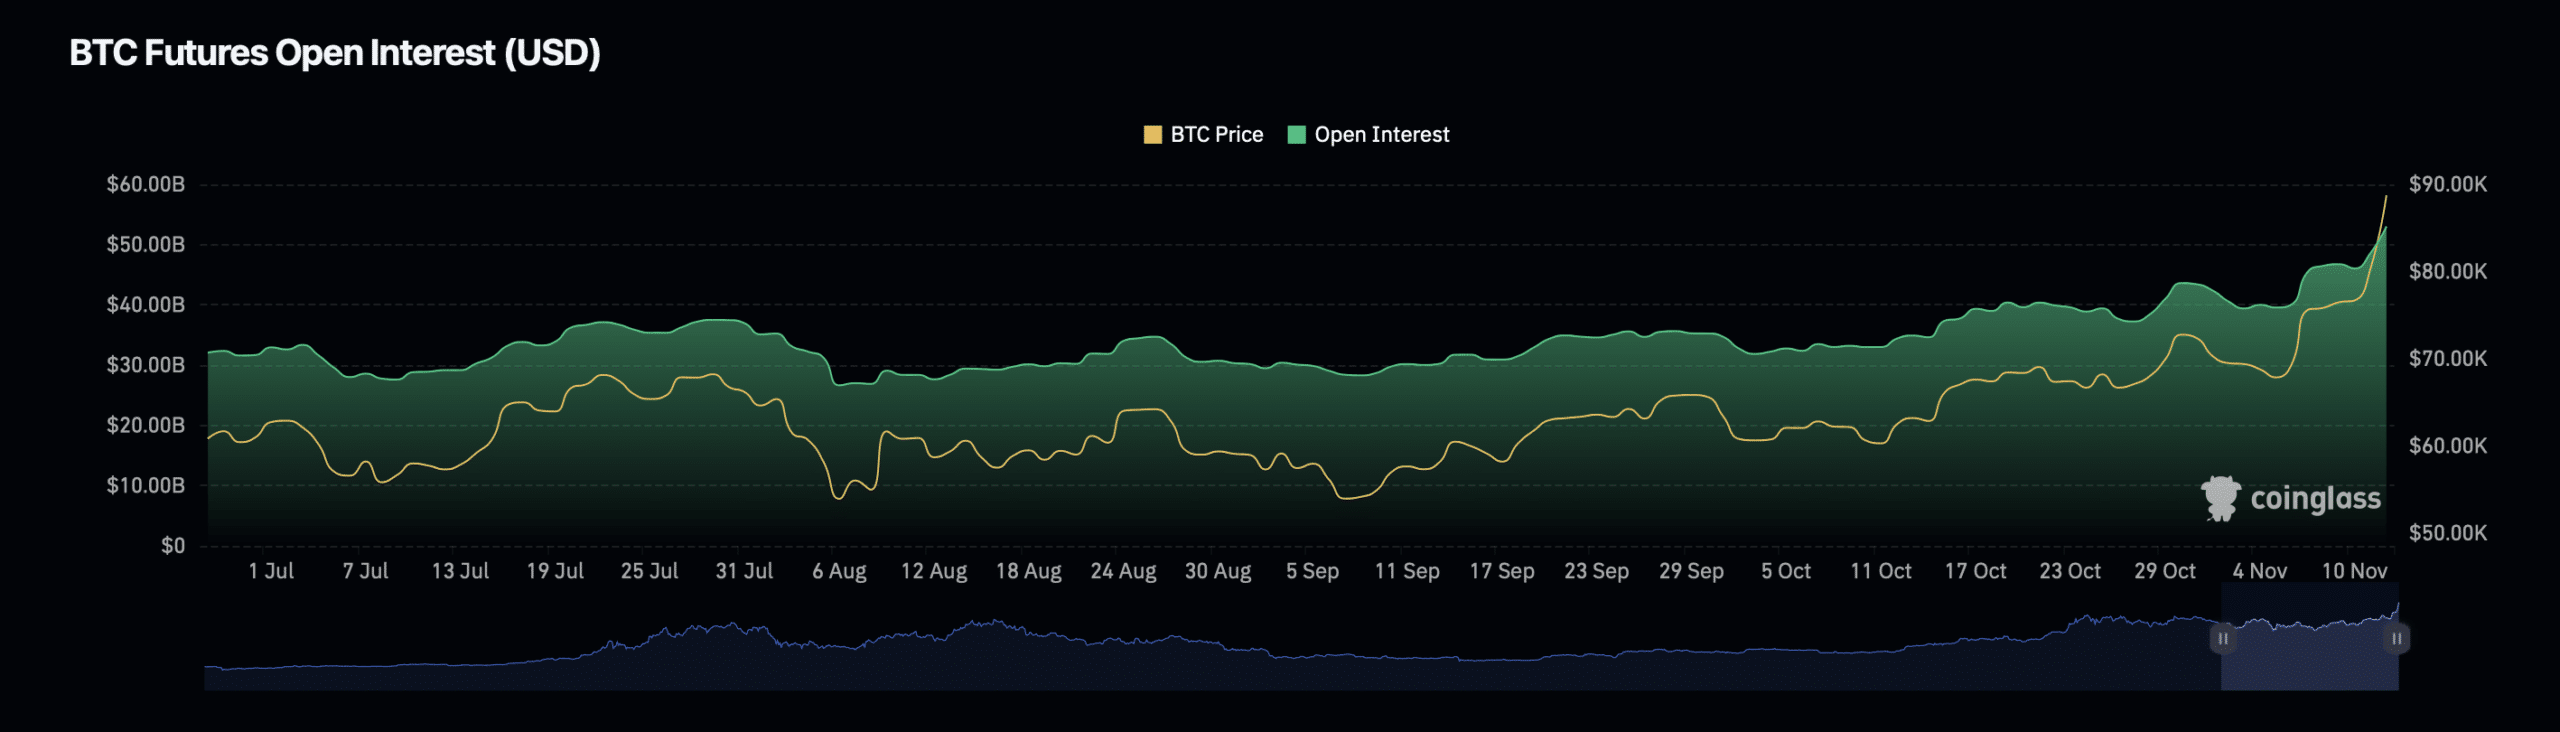Click the $70.00K right axis label

click(x=2448, y=358)
